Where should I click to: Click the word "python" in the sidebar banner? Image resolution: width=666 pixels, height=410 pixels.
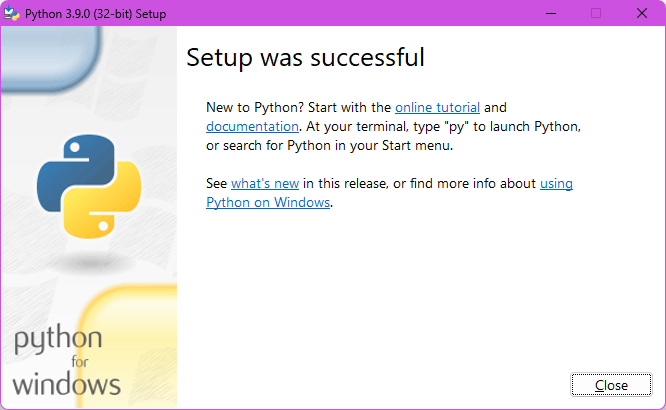(x=58, y=341)
